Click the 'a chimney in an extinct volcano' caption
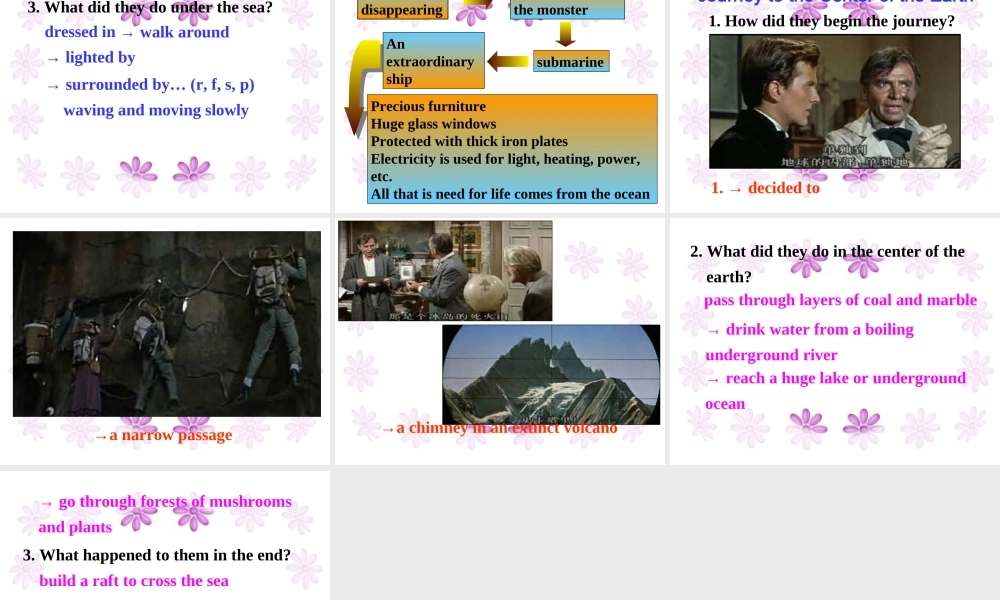 (500, 428)
